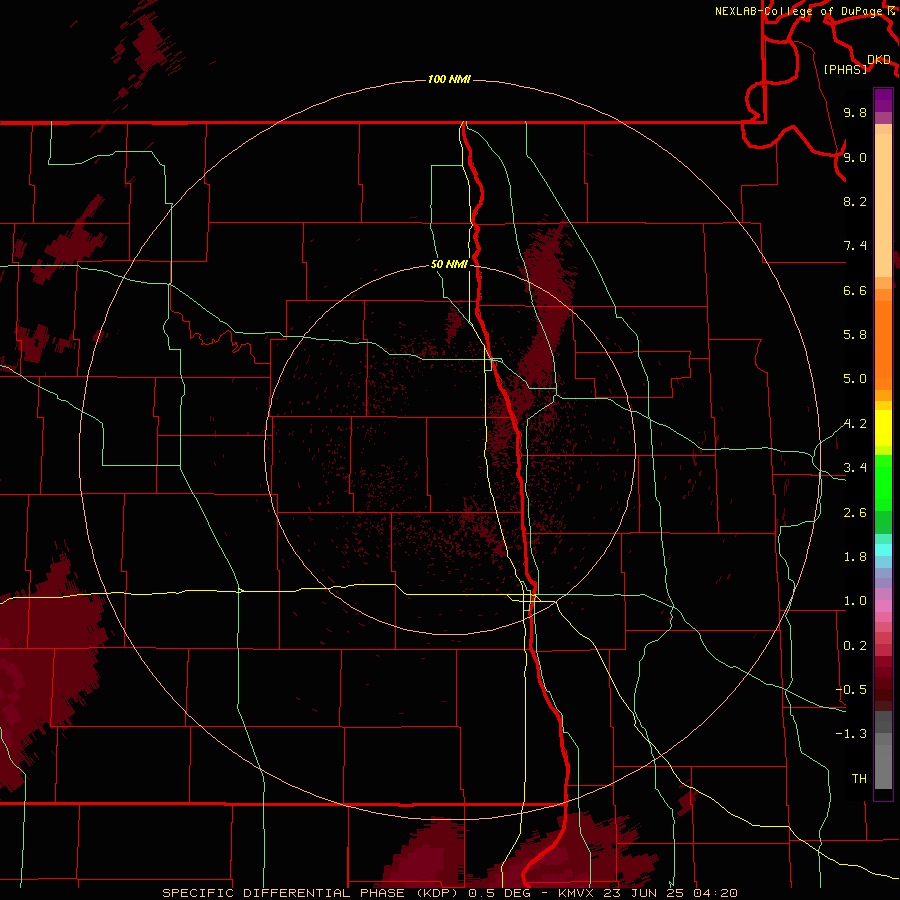Click the Specific Differential Phase caption at bottom
This screenshot has width=900, height=900.
tap(449, 893)
